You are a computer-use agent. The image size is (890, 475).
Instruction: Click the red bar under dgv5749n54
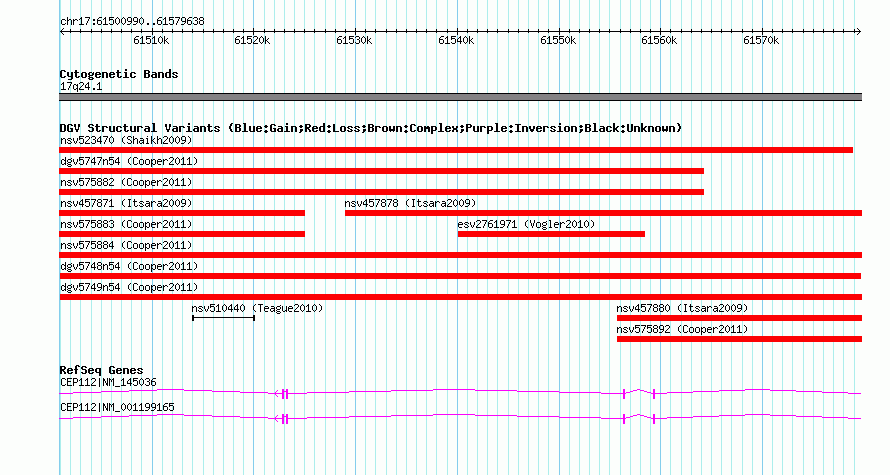tap(460, 297)
